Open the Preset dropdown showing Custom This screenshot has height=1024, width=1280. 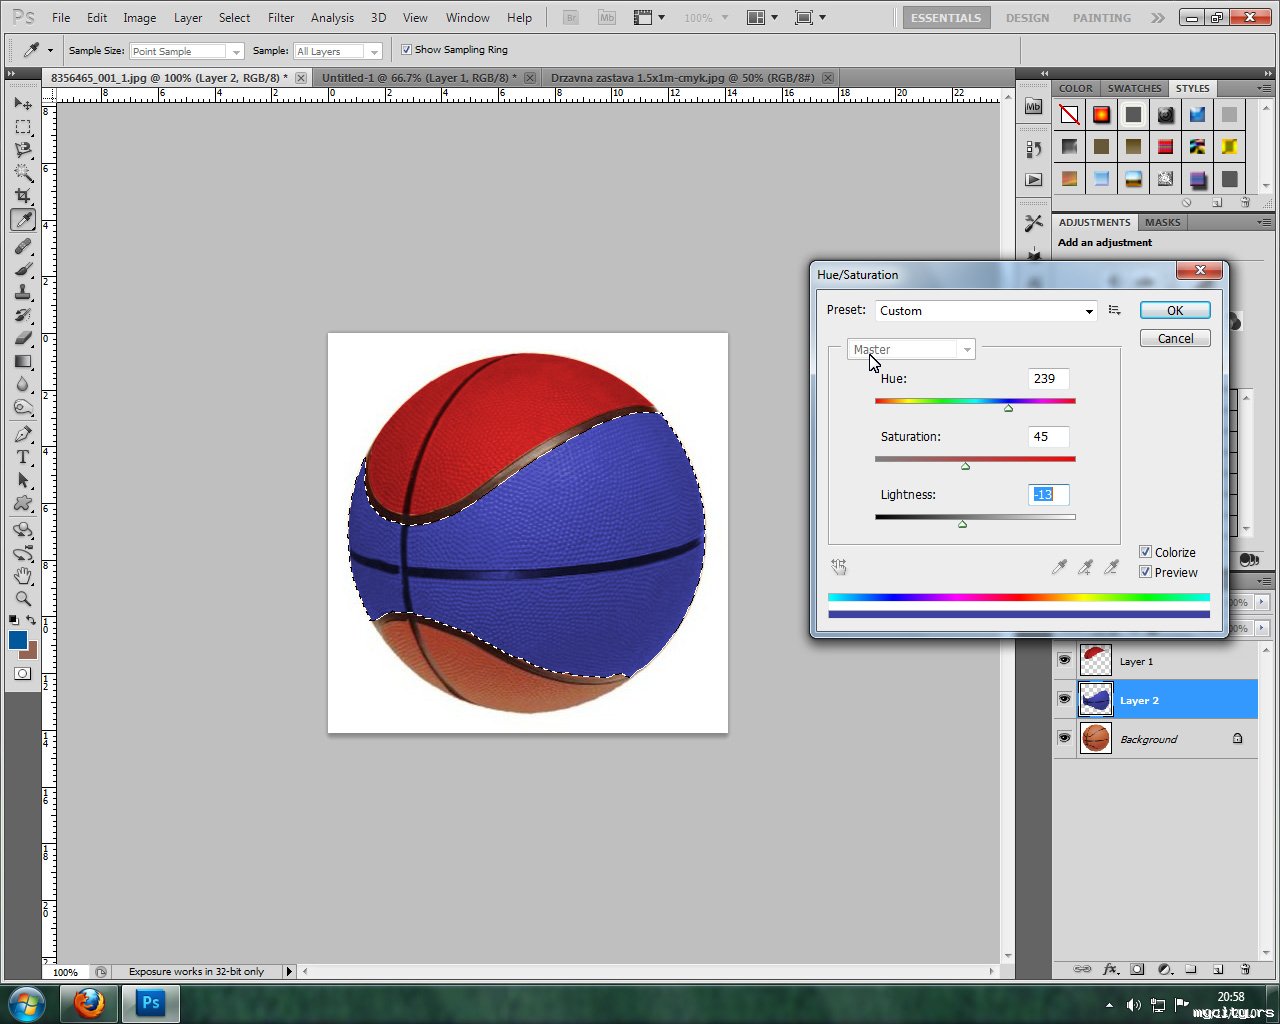pyautogui.click(x=986, y=311)
